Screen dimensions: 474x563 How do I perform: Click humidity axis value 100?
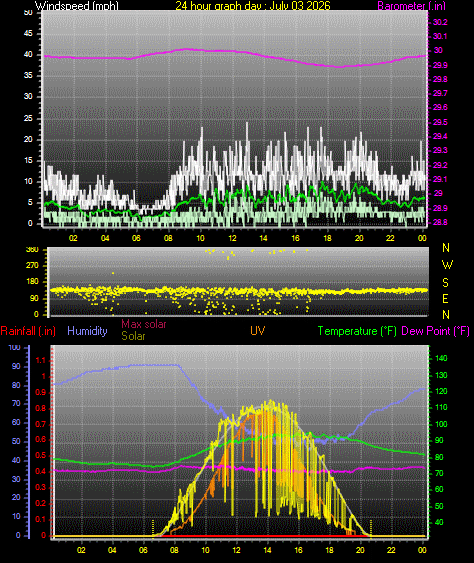pyautogui.click(x=14, y=347)
